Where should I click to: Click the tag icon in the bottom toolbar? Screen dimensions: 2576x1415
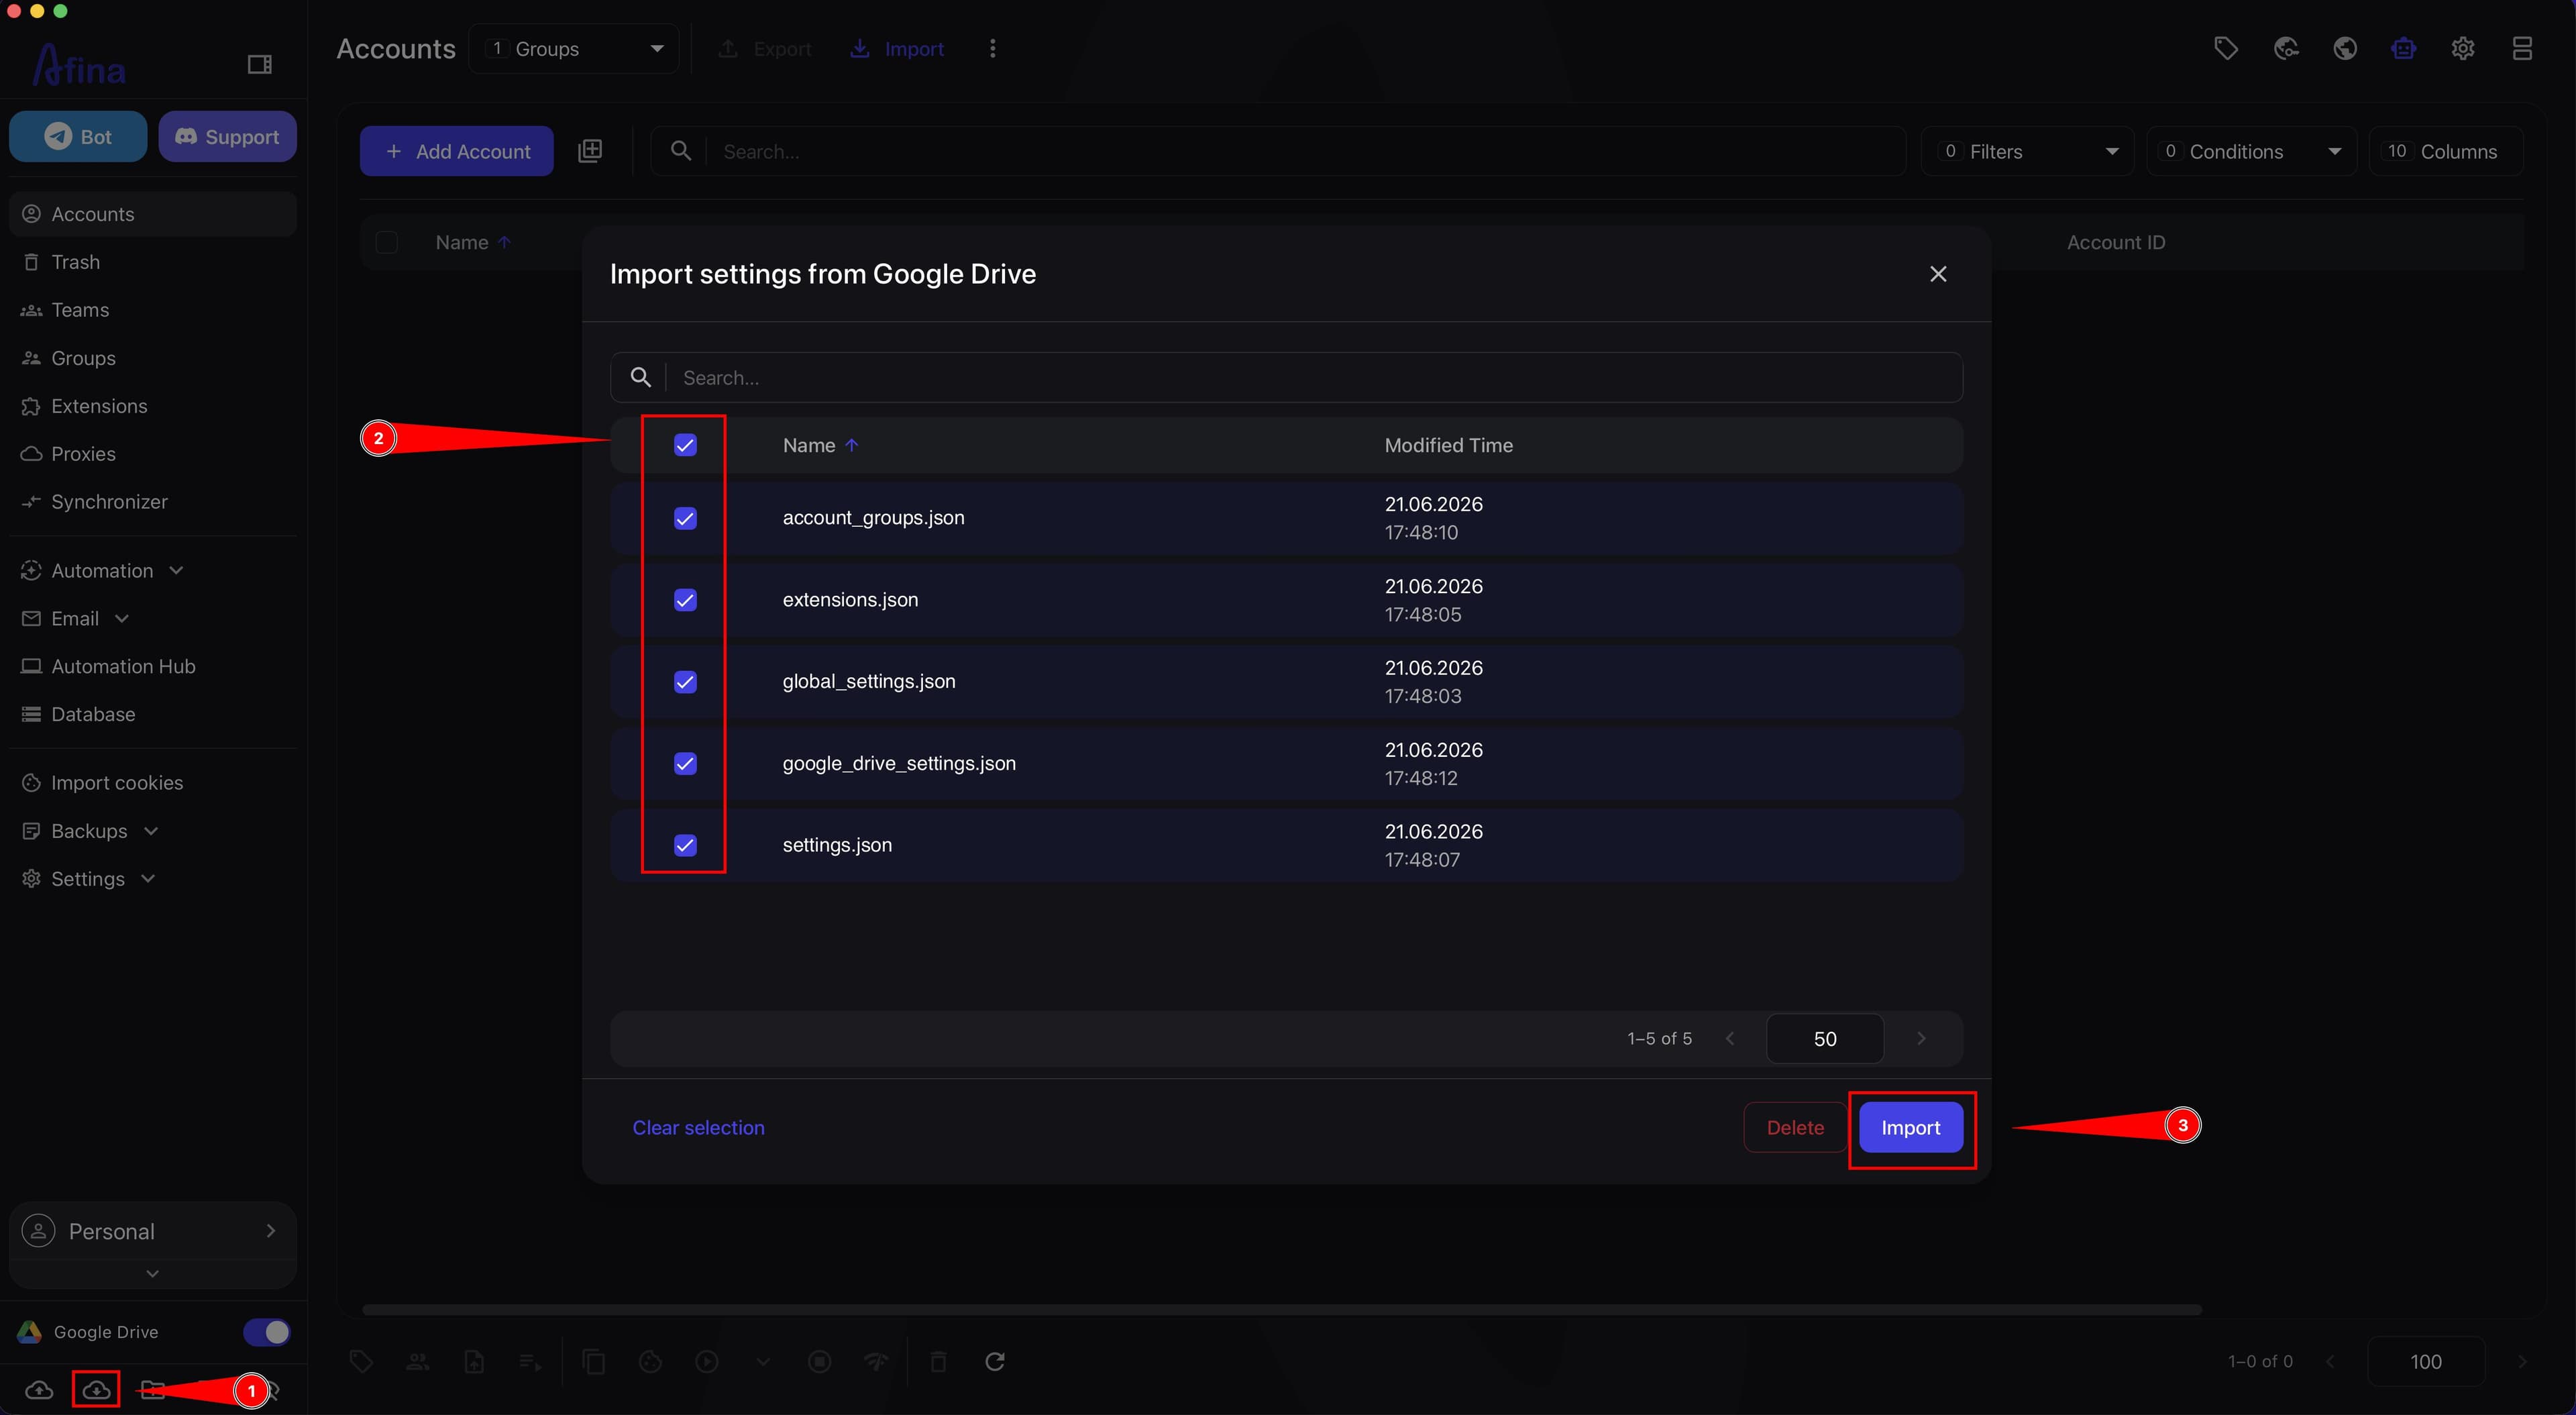pyautogui.click(x=362, y=1361)
